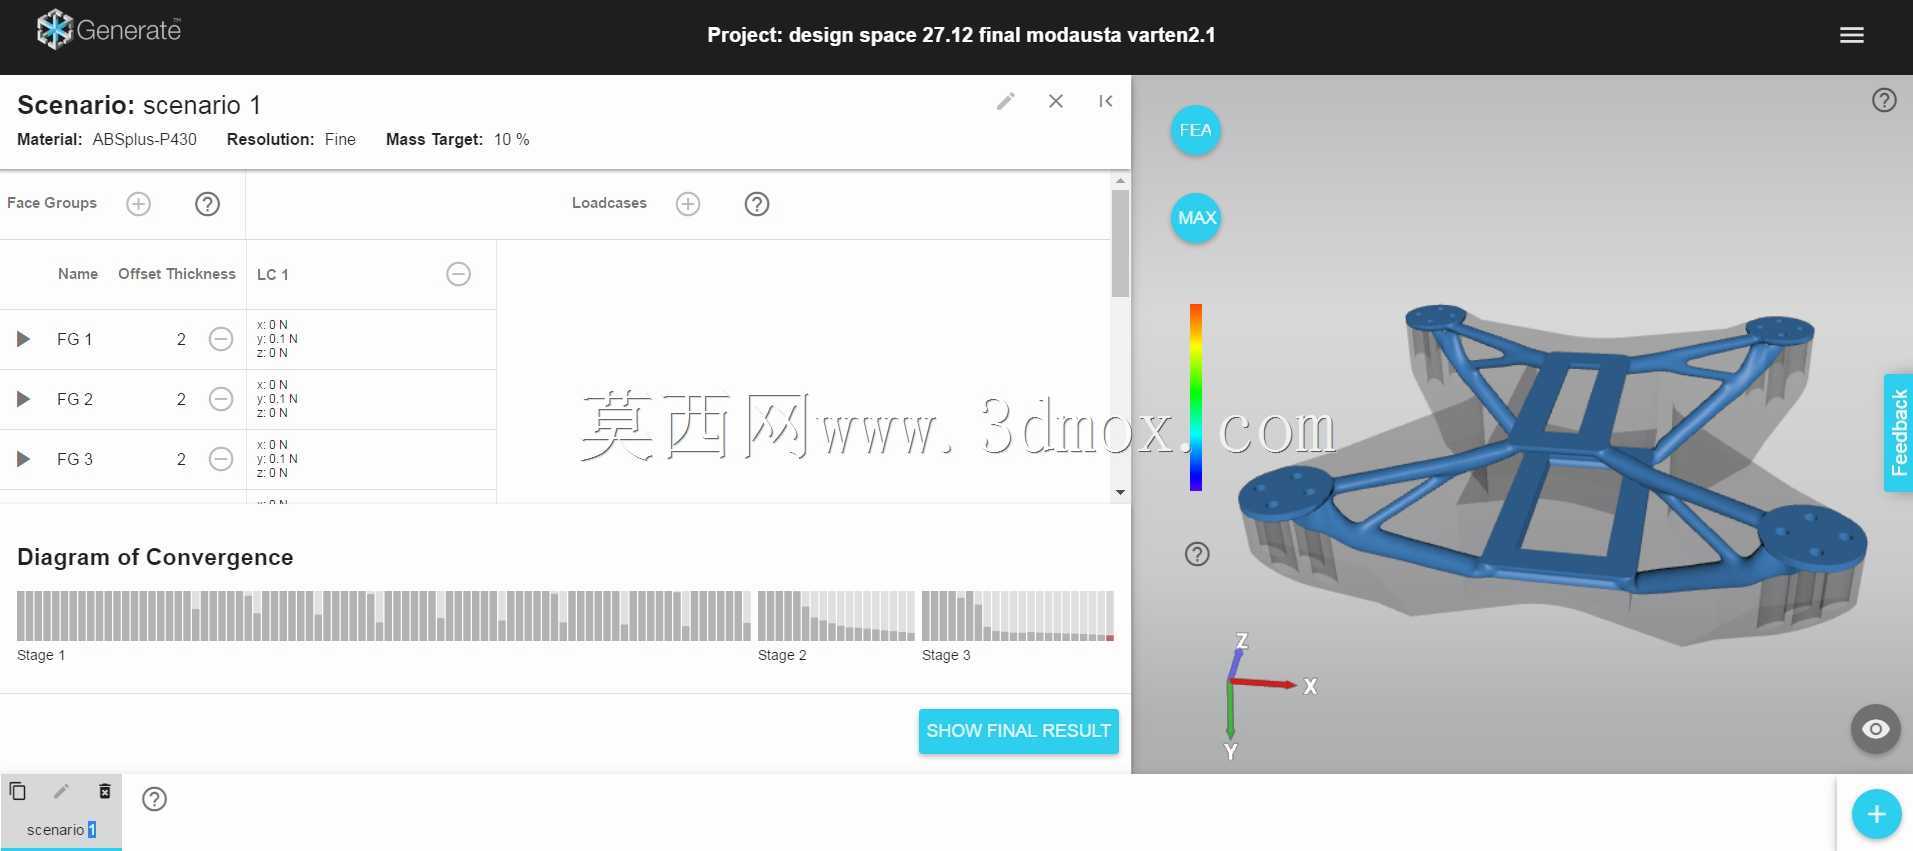Click the Material ABSplus-P430 text
The image size is (1913, 851).
tap(107, 139)
